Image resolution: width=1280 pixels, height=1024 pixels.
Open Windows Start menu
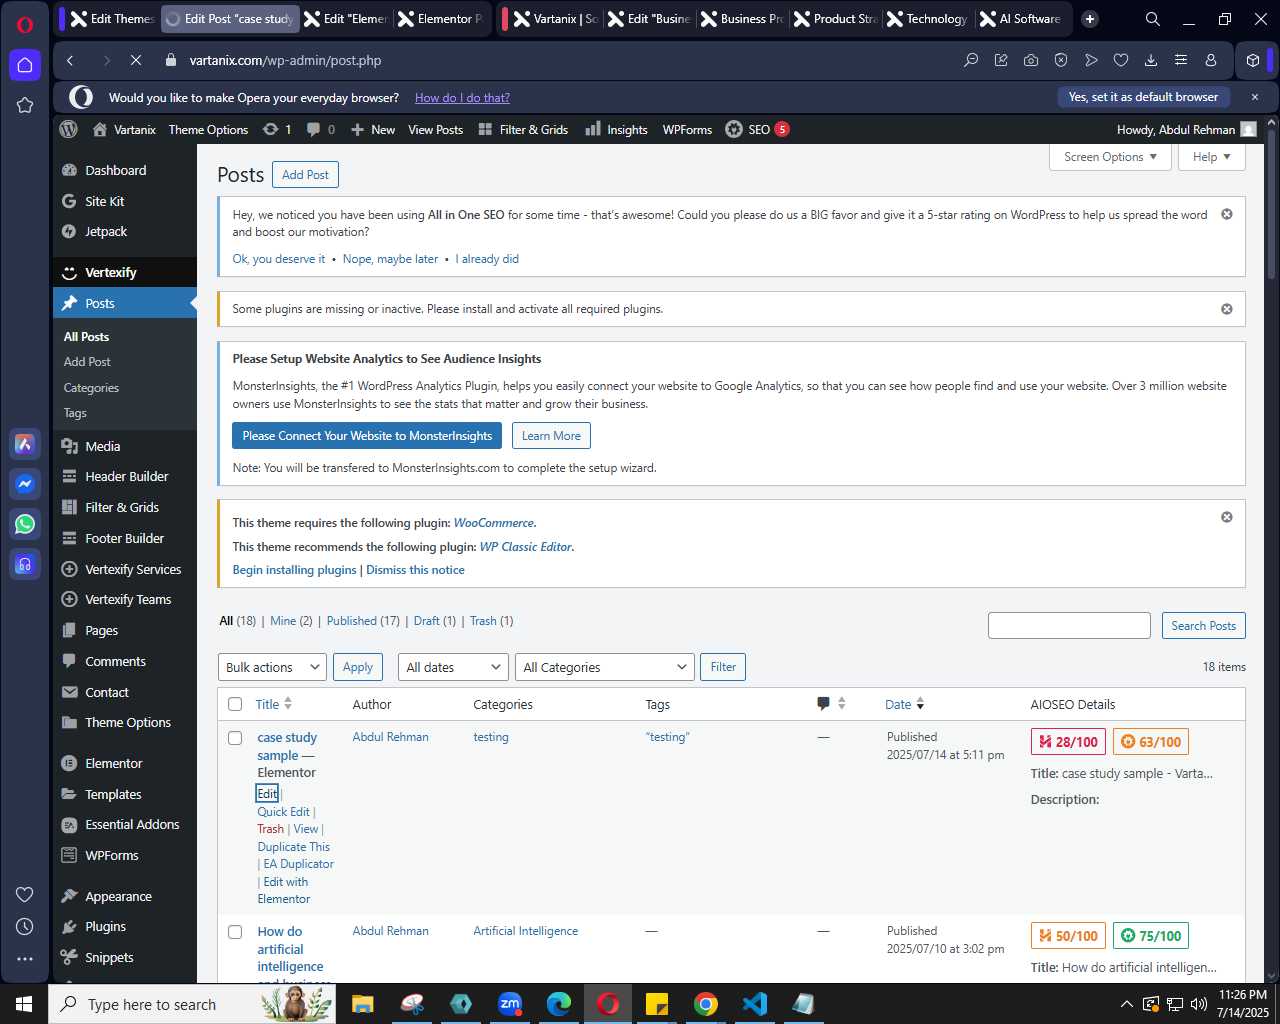coord(24,1004)
